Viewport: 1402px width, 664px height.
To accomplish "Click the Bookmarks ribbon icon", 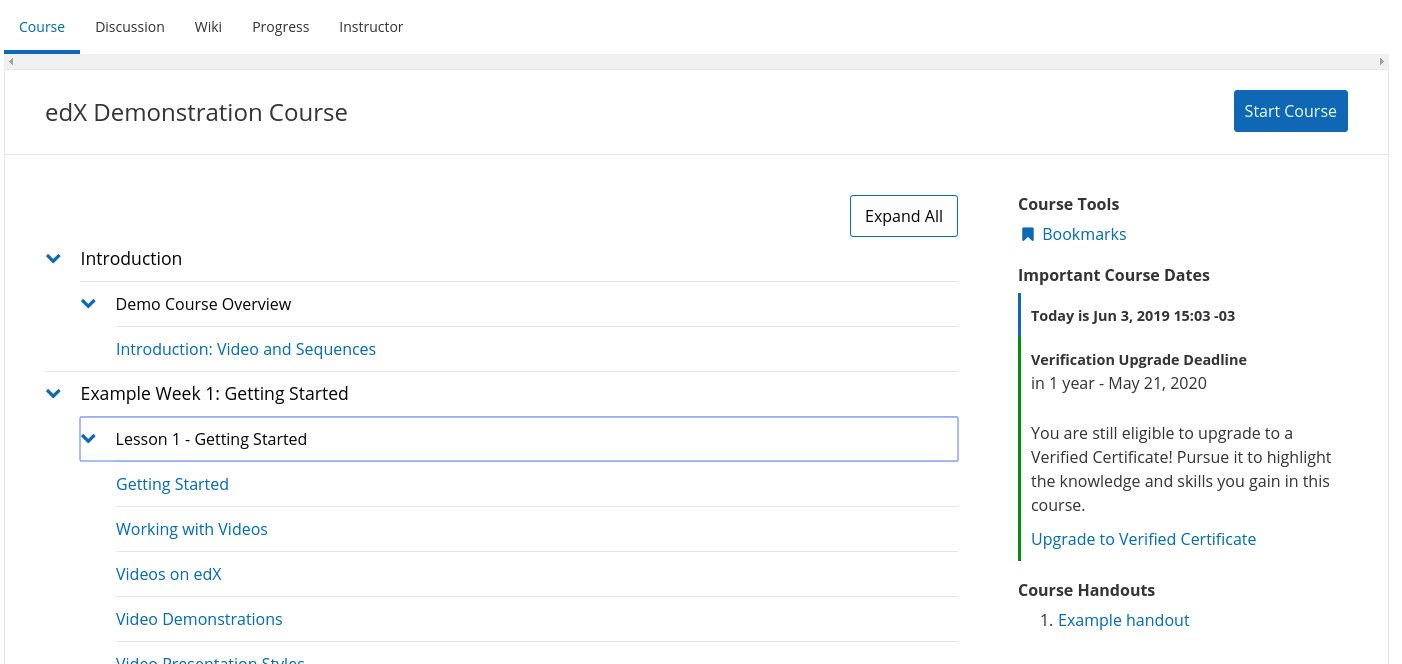I will point(1027,235).
